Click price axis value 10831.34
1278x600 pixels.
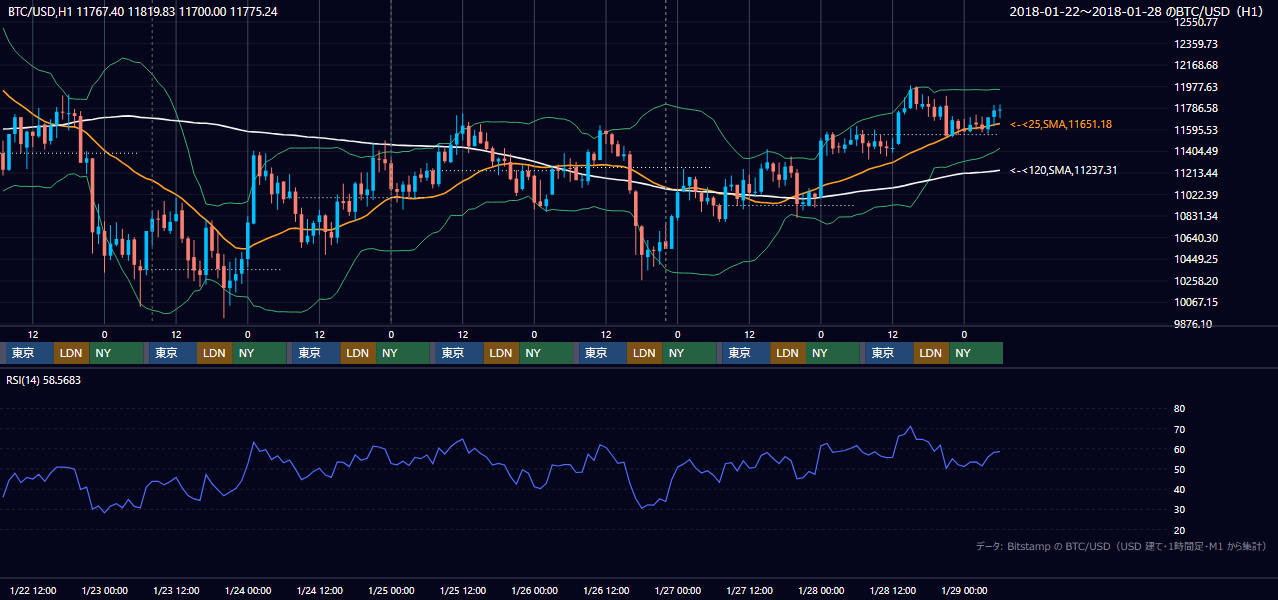click(x=1195, y=216)
